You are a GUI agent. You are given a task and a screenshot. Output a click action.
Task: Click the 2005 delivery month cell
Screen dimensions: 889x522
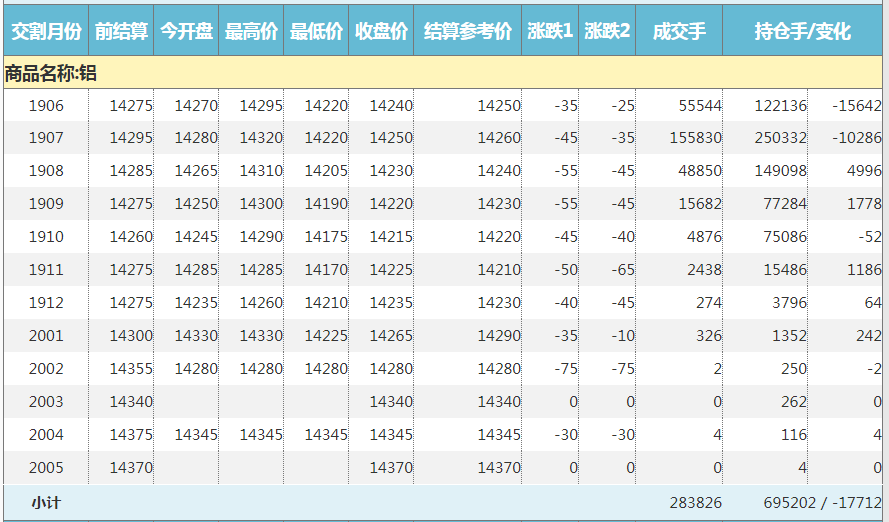[46, 468]
